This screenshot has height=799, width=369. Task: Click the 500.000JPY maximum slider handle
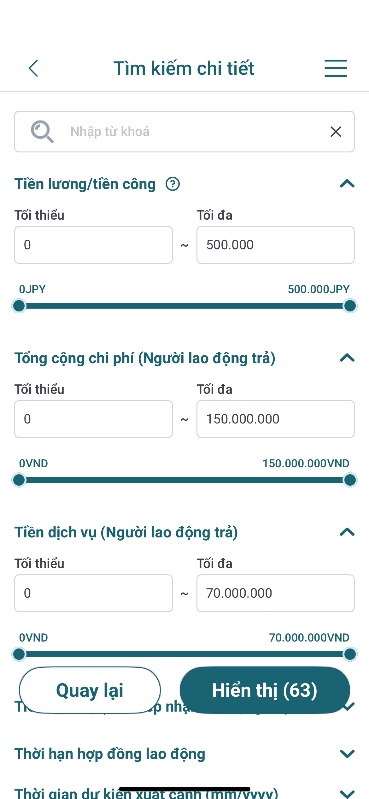click(x=350, y=306)
